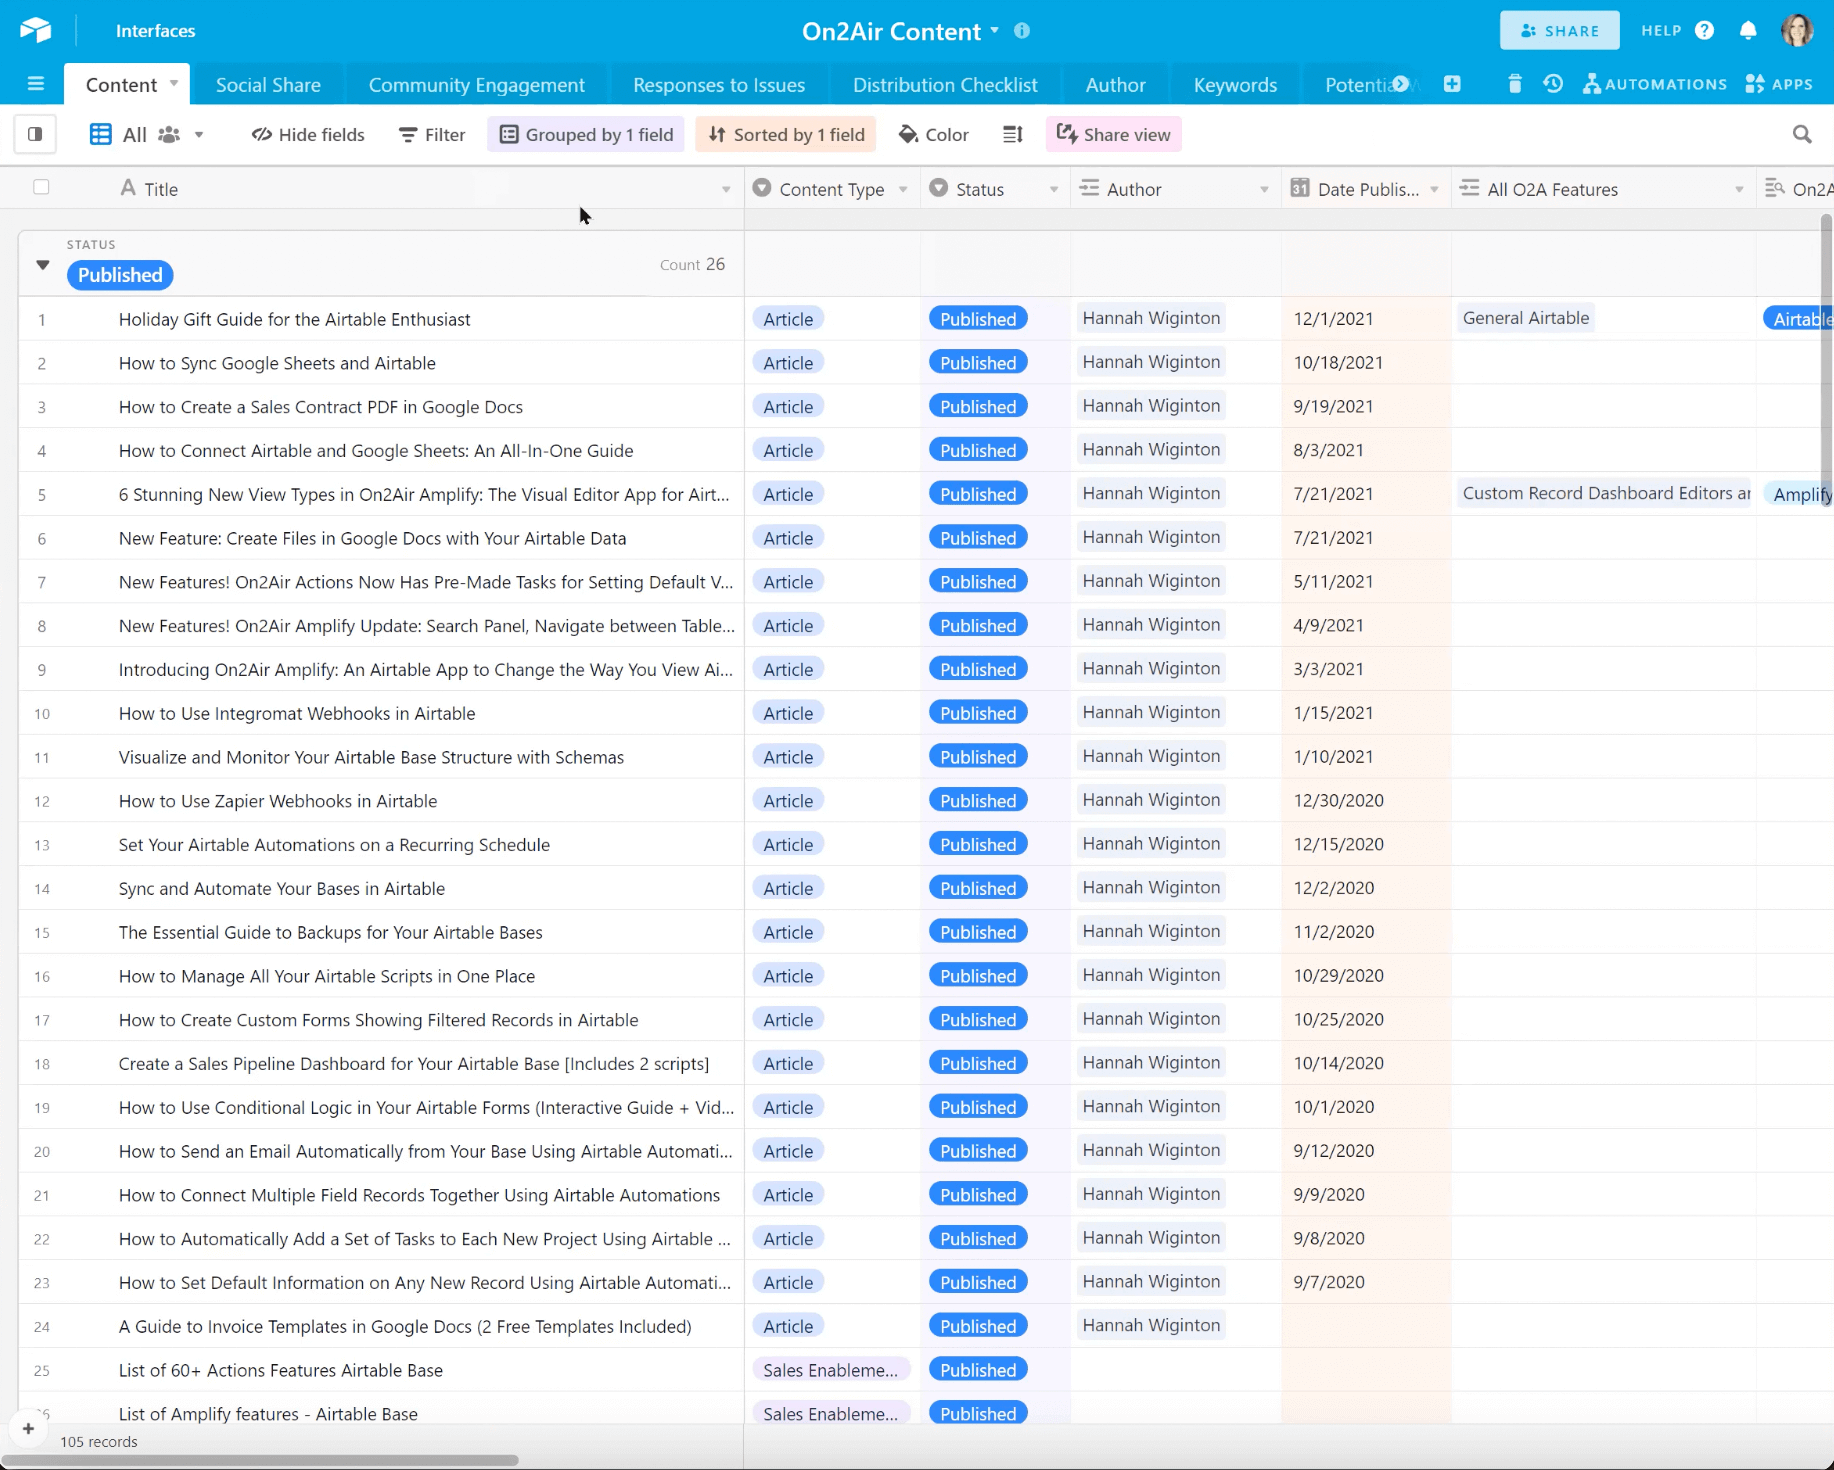The width and height of the screenshot is (1834, 1470).
Task: Open the Content tab dropdown caret
Action: 173,83
